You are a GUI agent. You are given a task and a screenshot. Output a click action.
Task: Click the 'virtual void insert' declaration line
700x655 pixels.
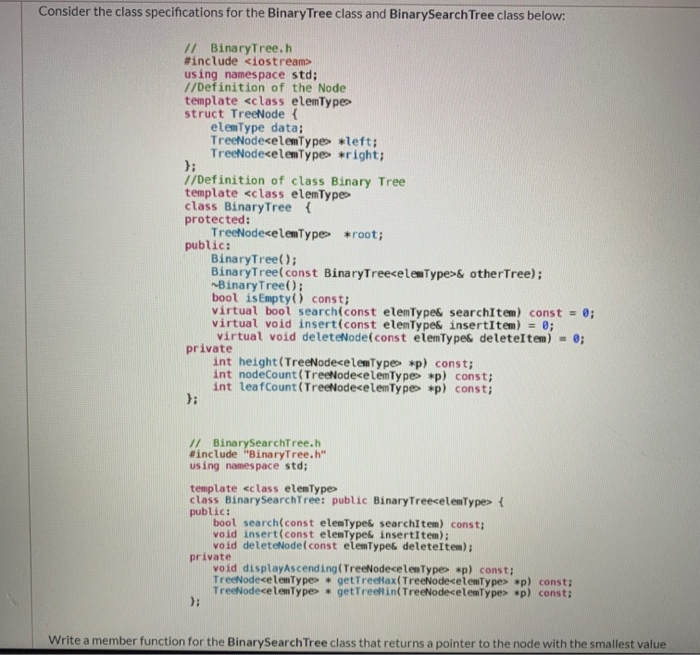tap(383, 325)
